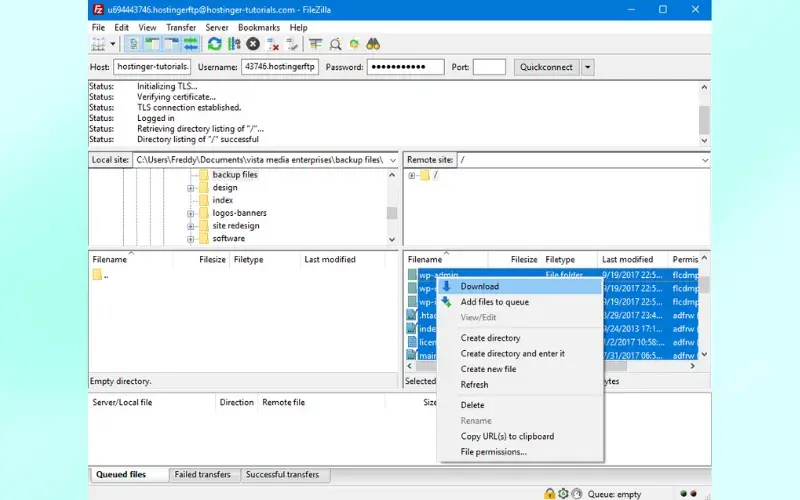Disconnect from the current server

273,44
